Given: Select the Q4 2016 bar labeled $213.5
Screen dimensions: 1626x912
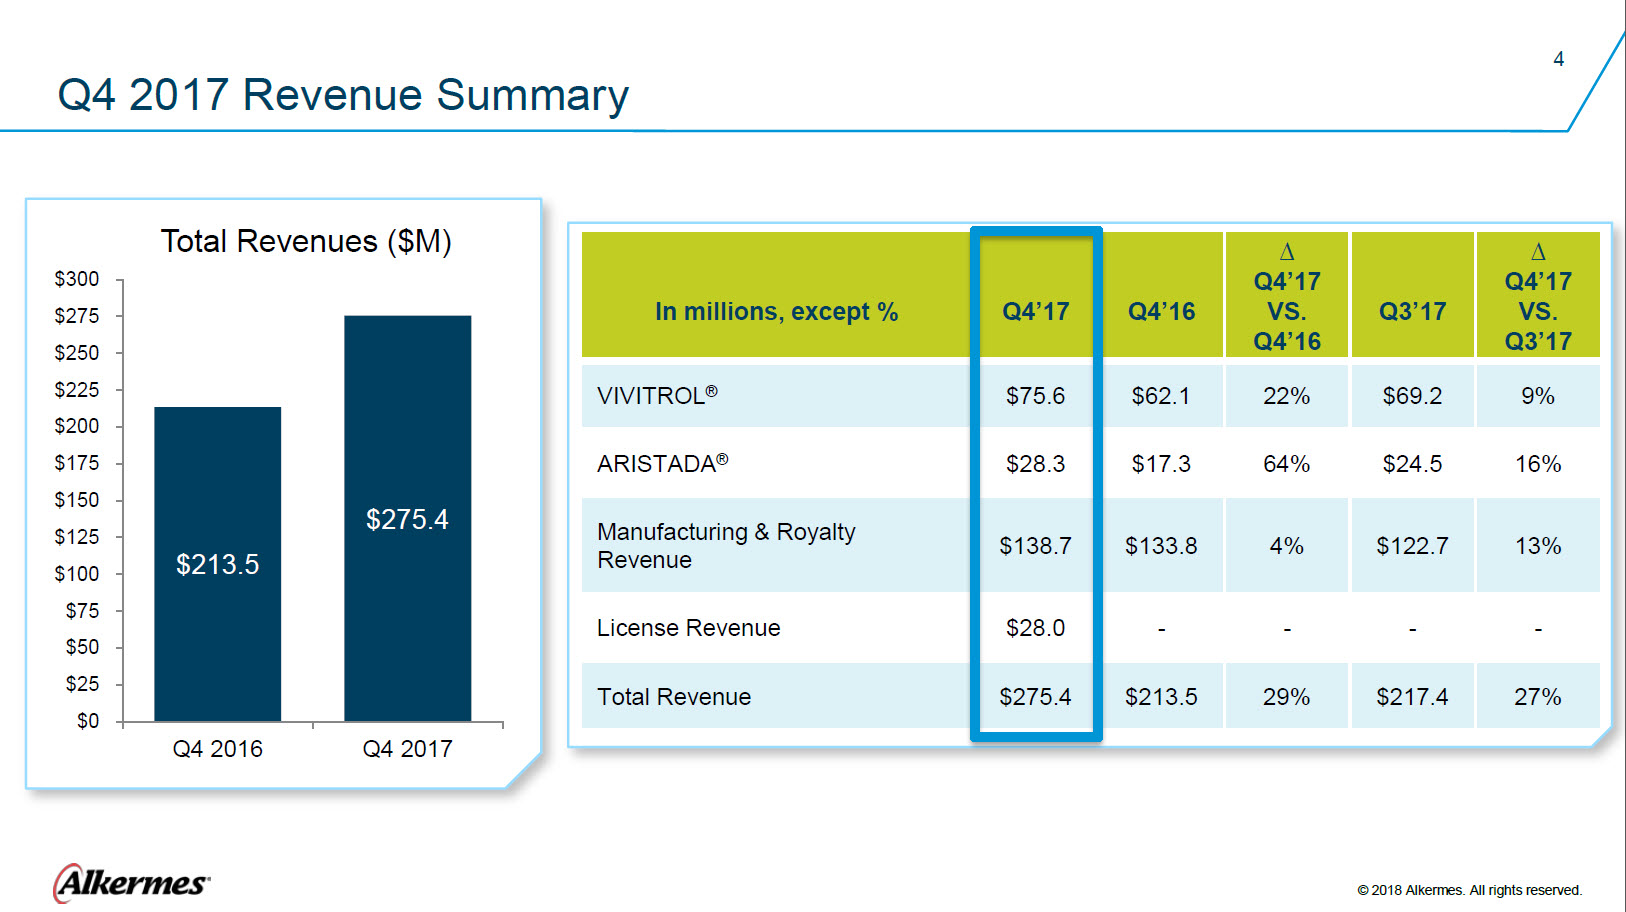Looking at the screenshot, I should coord(218,564).
